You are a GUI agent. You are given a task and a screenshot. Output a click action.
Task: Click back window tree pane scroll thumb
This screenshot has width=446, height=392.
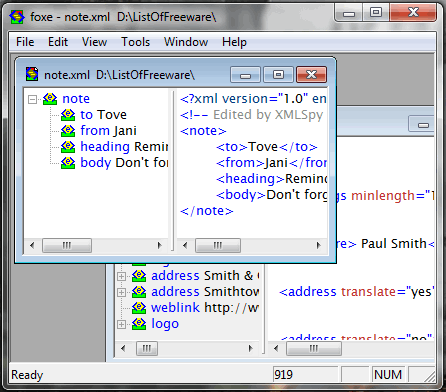pyautogui.click(x=147, y=349)
